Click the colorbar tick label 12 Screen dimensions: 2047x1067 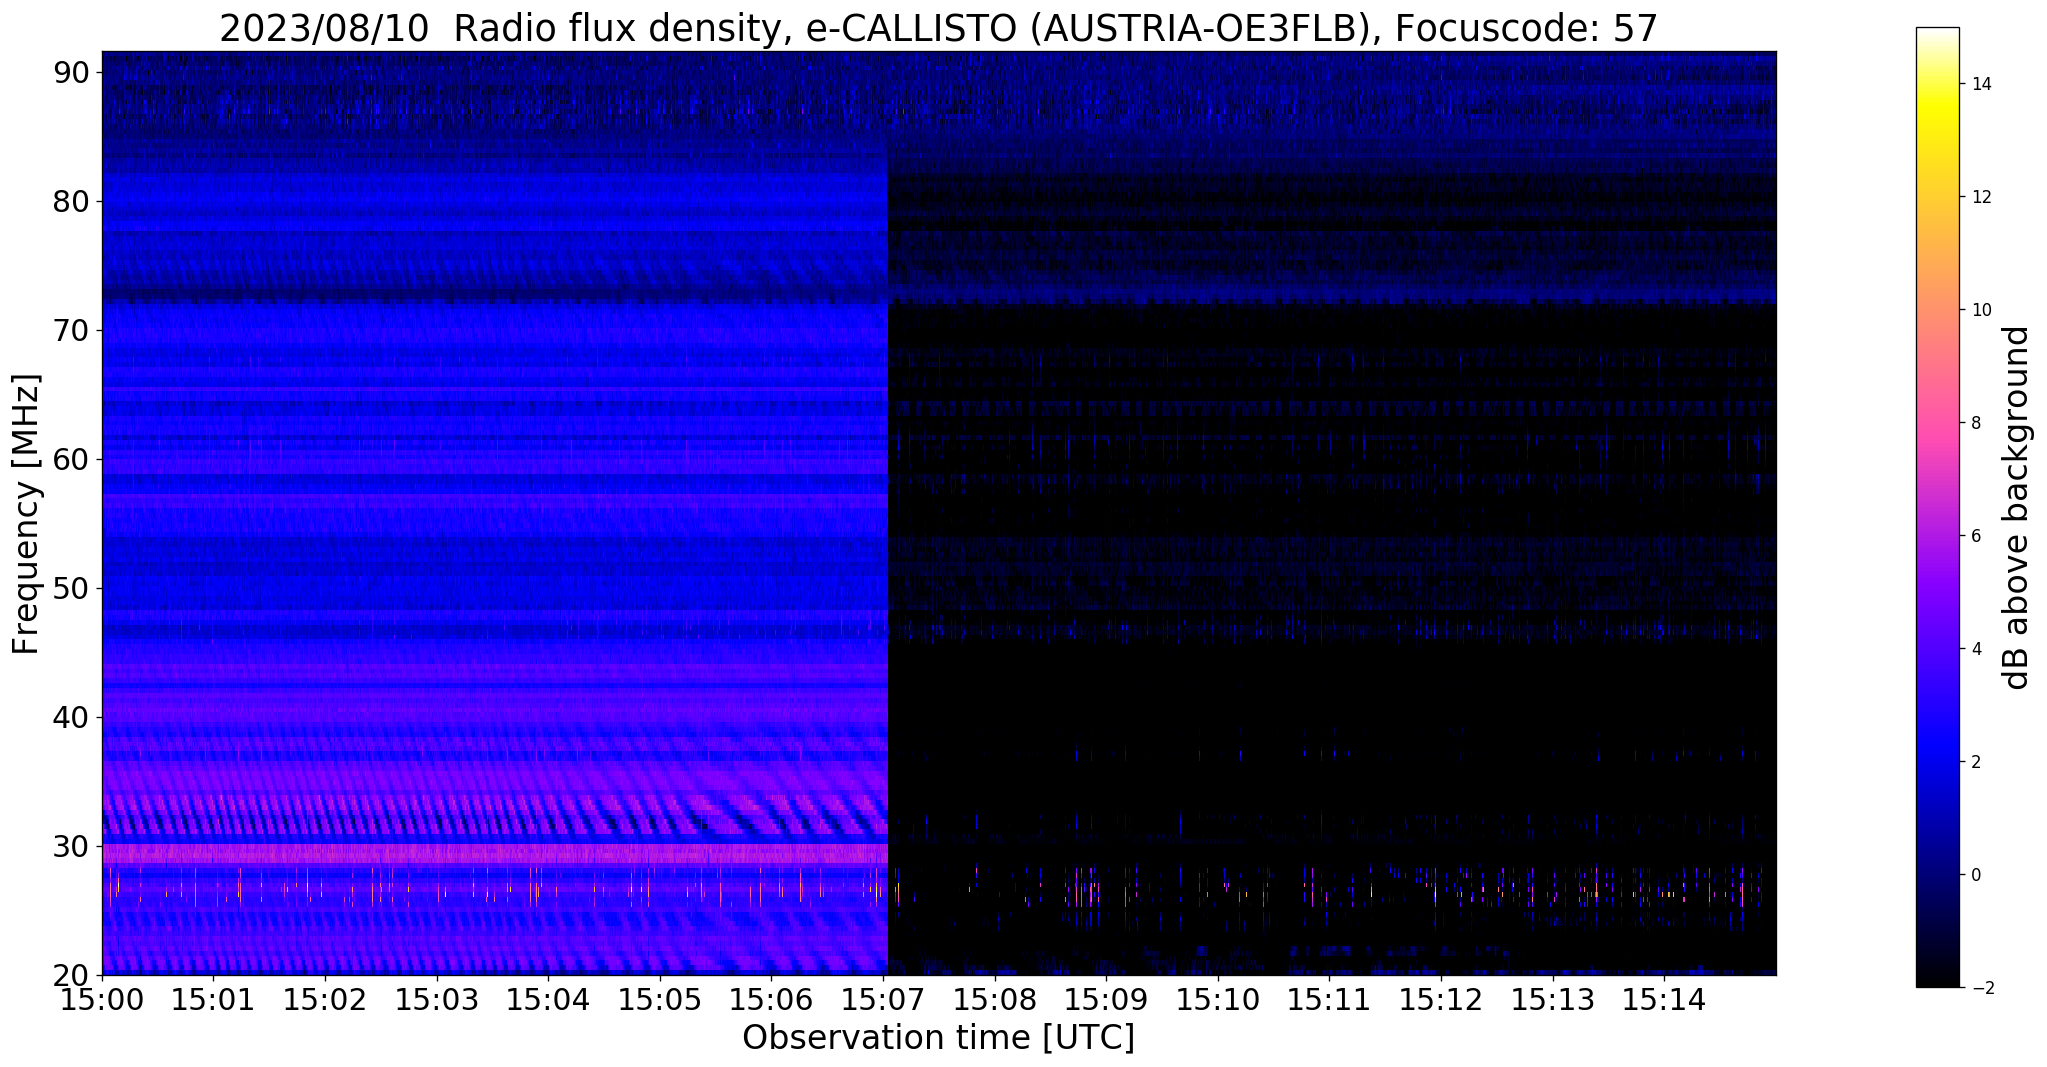tap(1980, 197)
